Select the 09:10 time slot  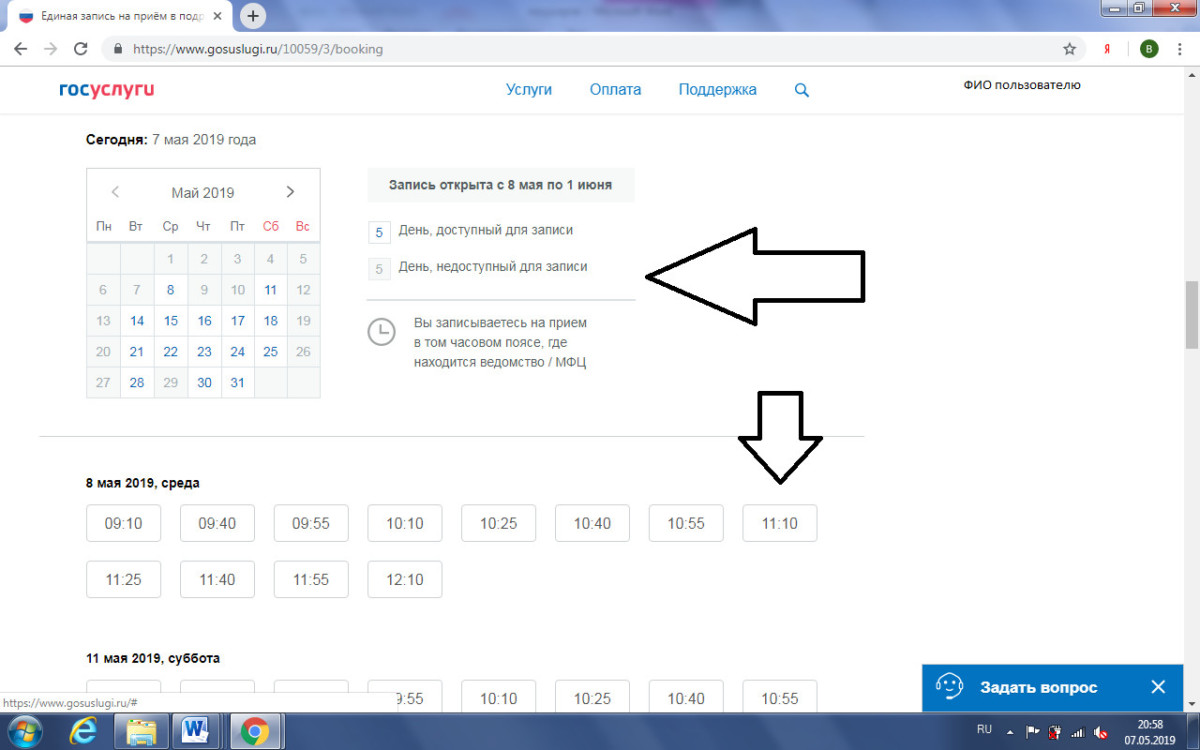[123, 523]
